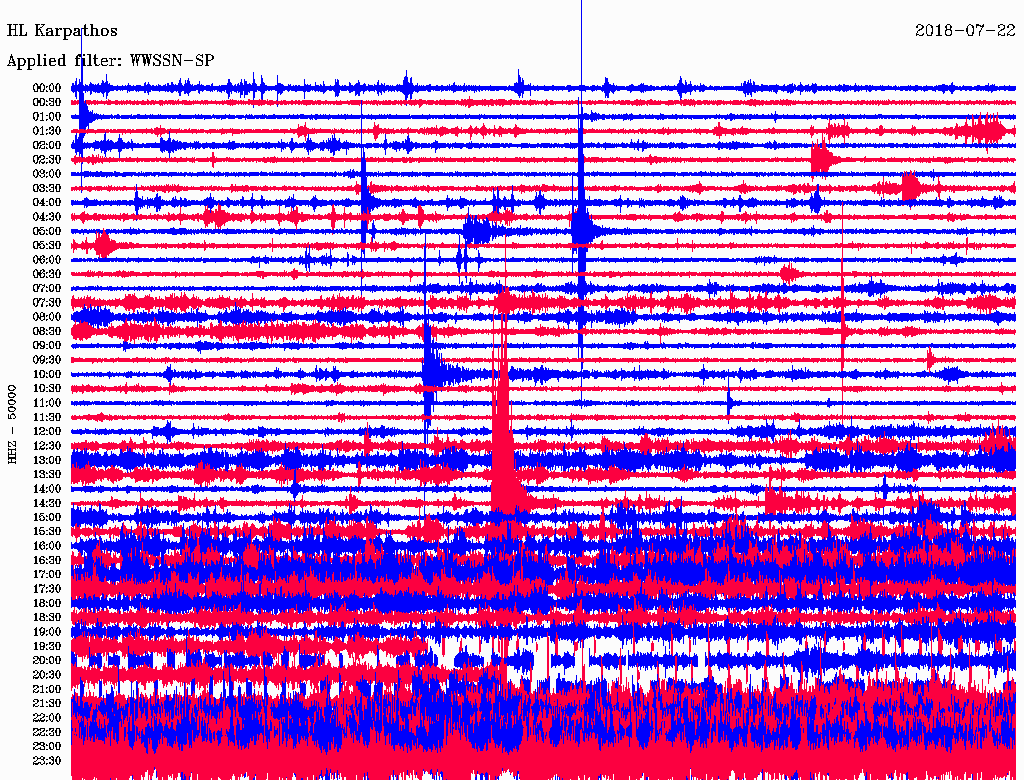The image size is (1024, 780).
Task: Click the 02:30 time row label
Action: coord(47,160)
